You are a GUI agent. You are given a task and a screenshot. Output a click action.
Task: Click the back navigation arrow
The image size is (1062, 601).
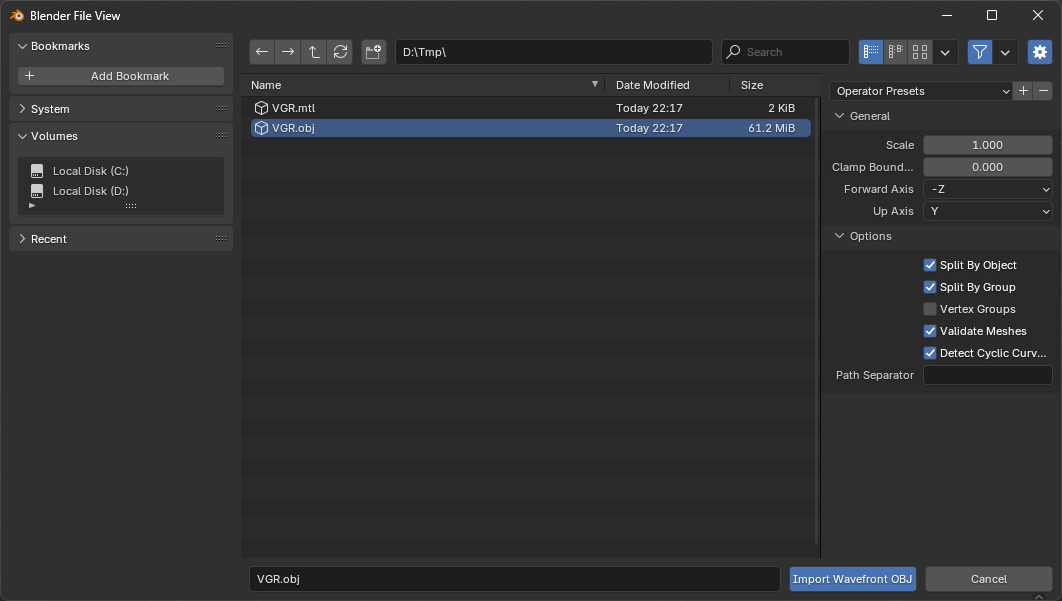(x=262, y=51)
